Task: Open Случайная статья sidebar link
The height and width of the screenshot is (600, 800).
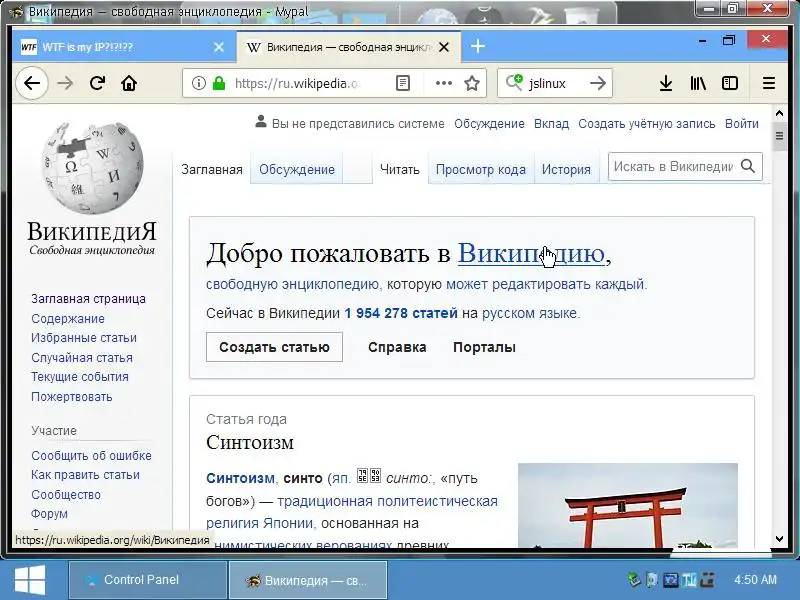Action: (x=82, y=358)
